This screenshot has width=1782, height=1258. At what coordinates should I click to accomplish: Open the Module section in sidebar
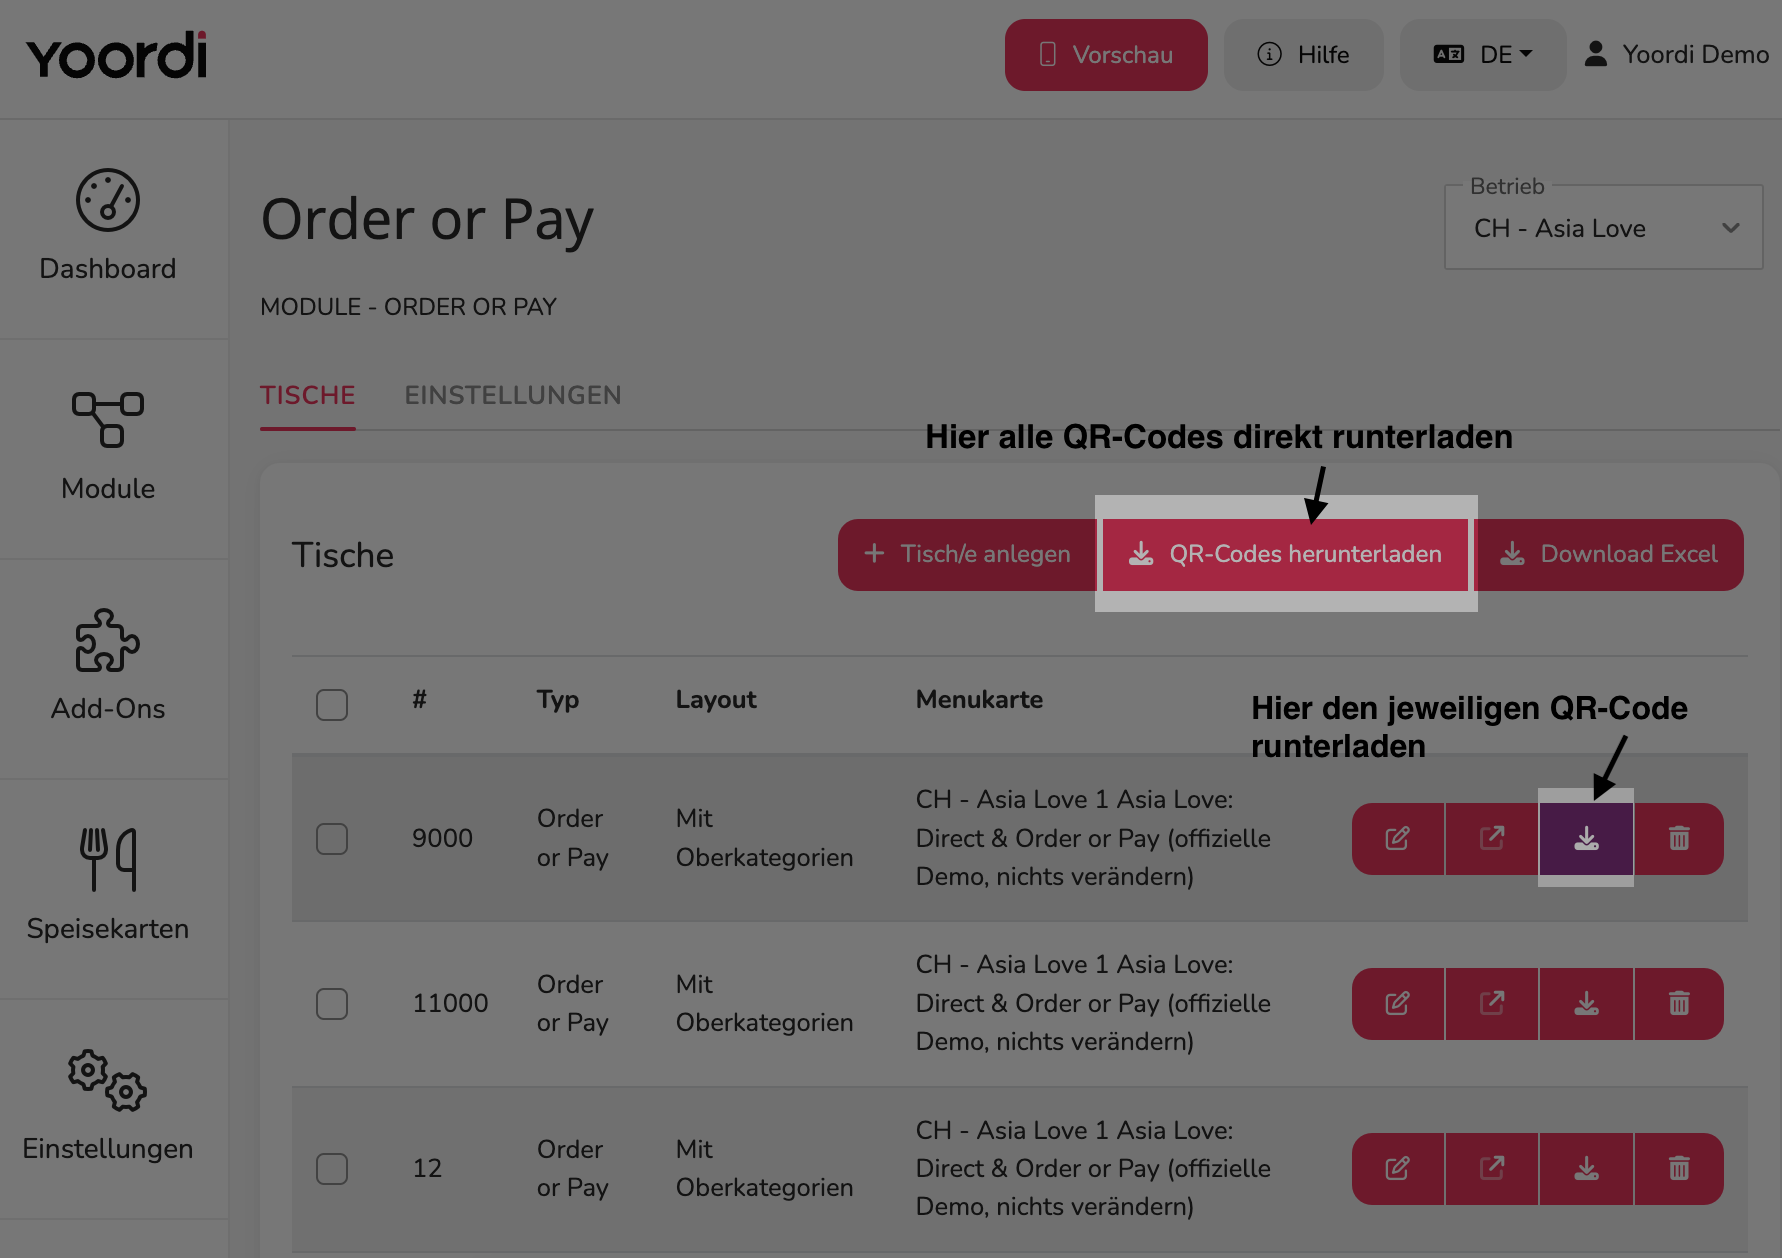click(108, 447)
